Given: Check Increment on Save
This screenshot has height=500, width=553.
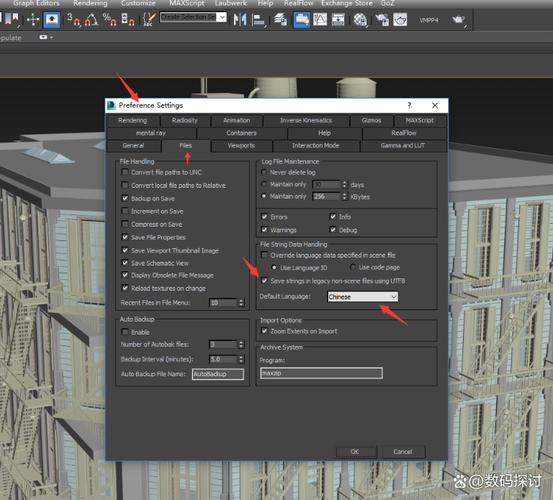Looking at the screenshot, I should (x=125, y=211).
